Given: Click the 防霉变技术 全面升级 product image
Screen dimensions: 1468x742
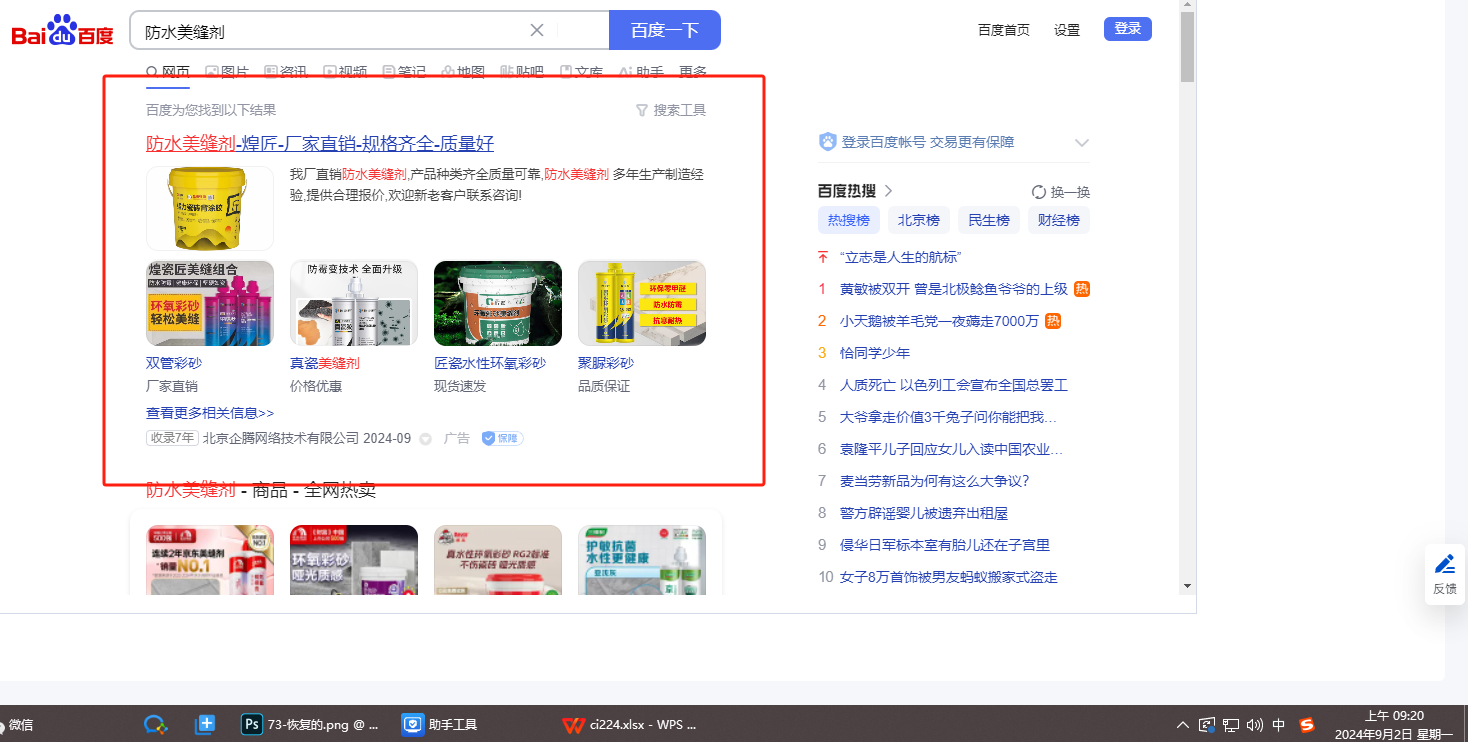Looking at the screenshot, I should [x=354, y=303].
